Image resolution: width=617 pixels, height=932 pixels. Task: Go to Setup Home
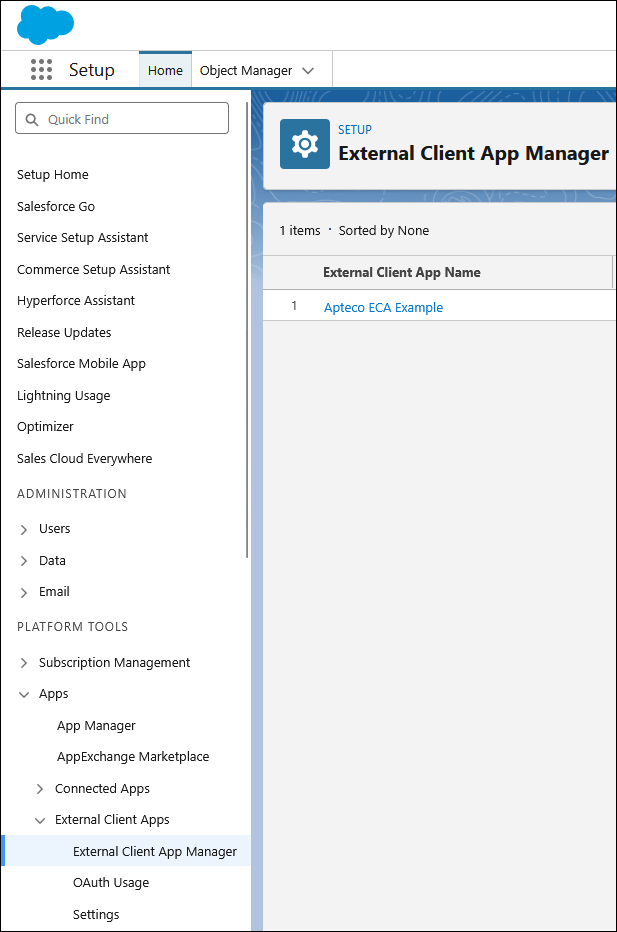click(x=53, y=175)
